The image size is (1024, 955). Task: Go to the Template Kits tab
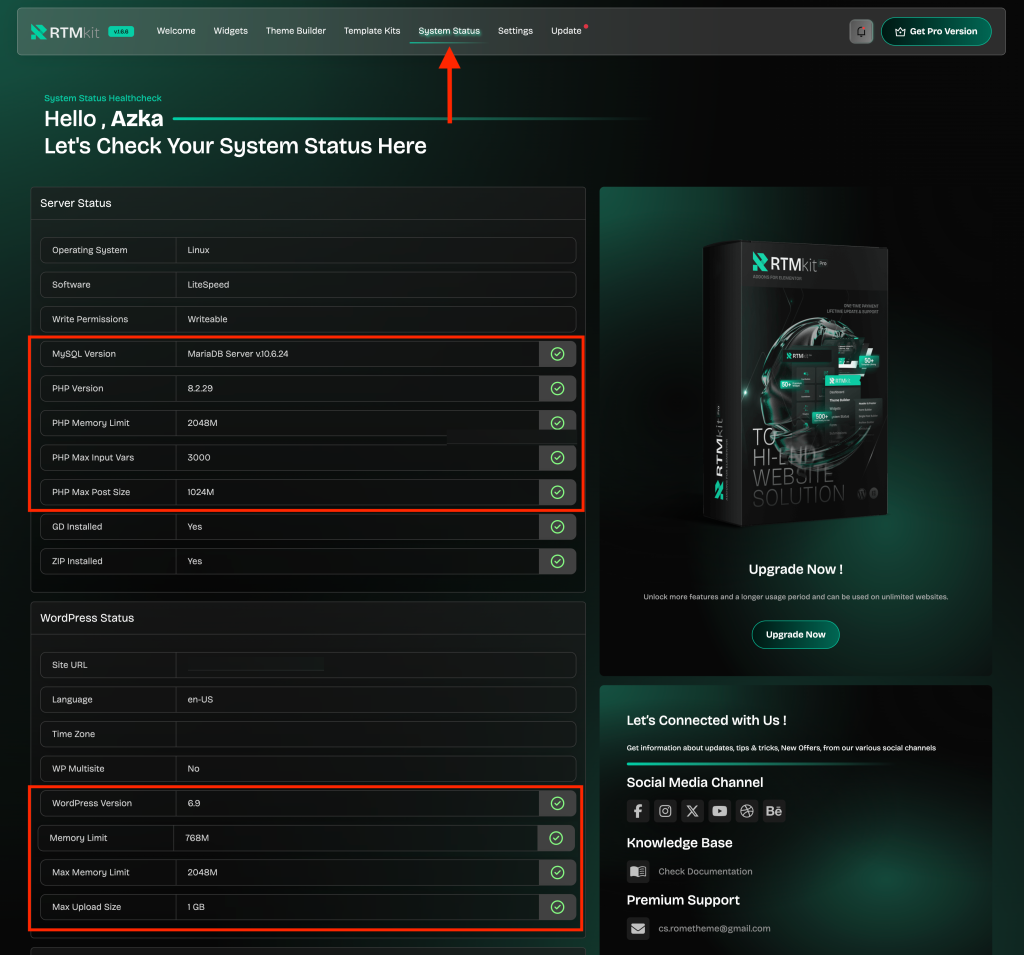[372, 31]
